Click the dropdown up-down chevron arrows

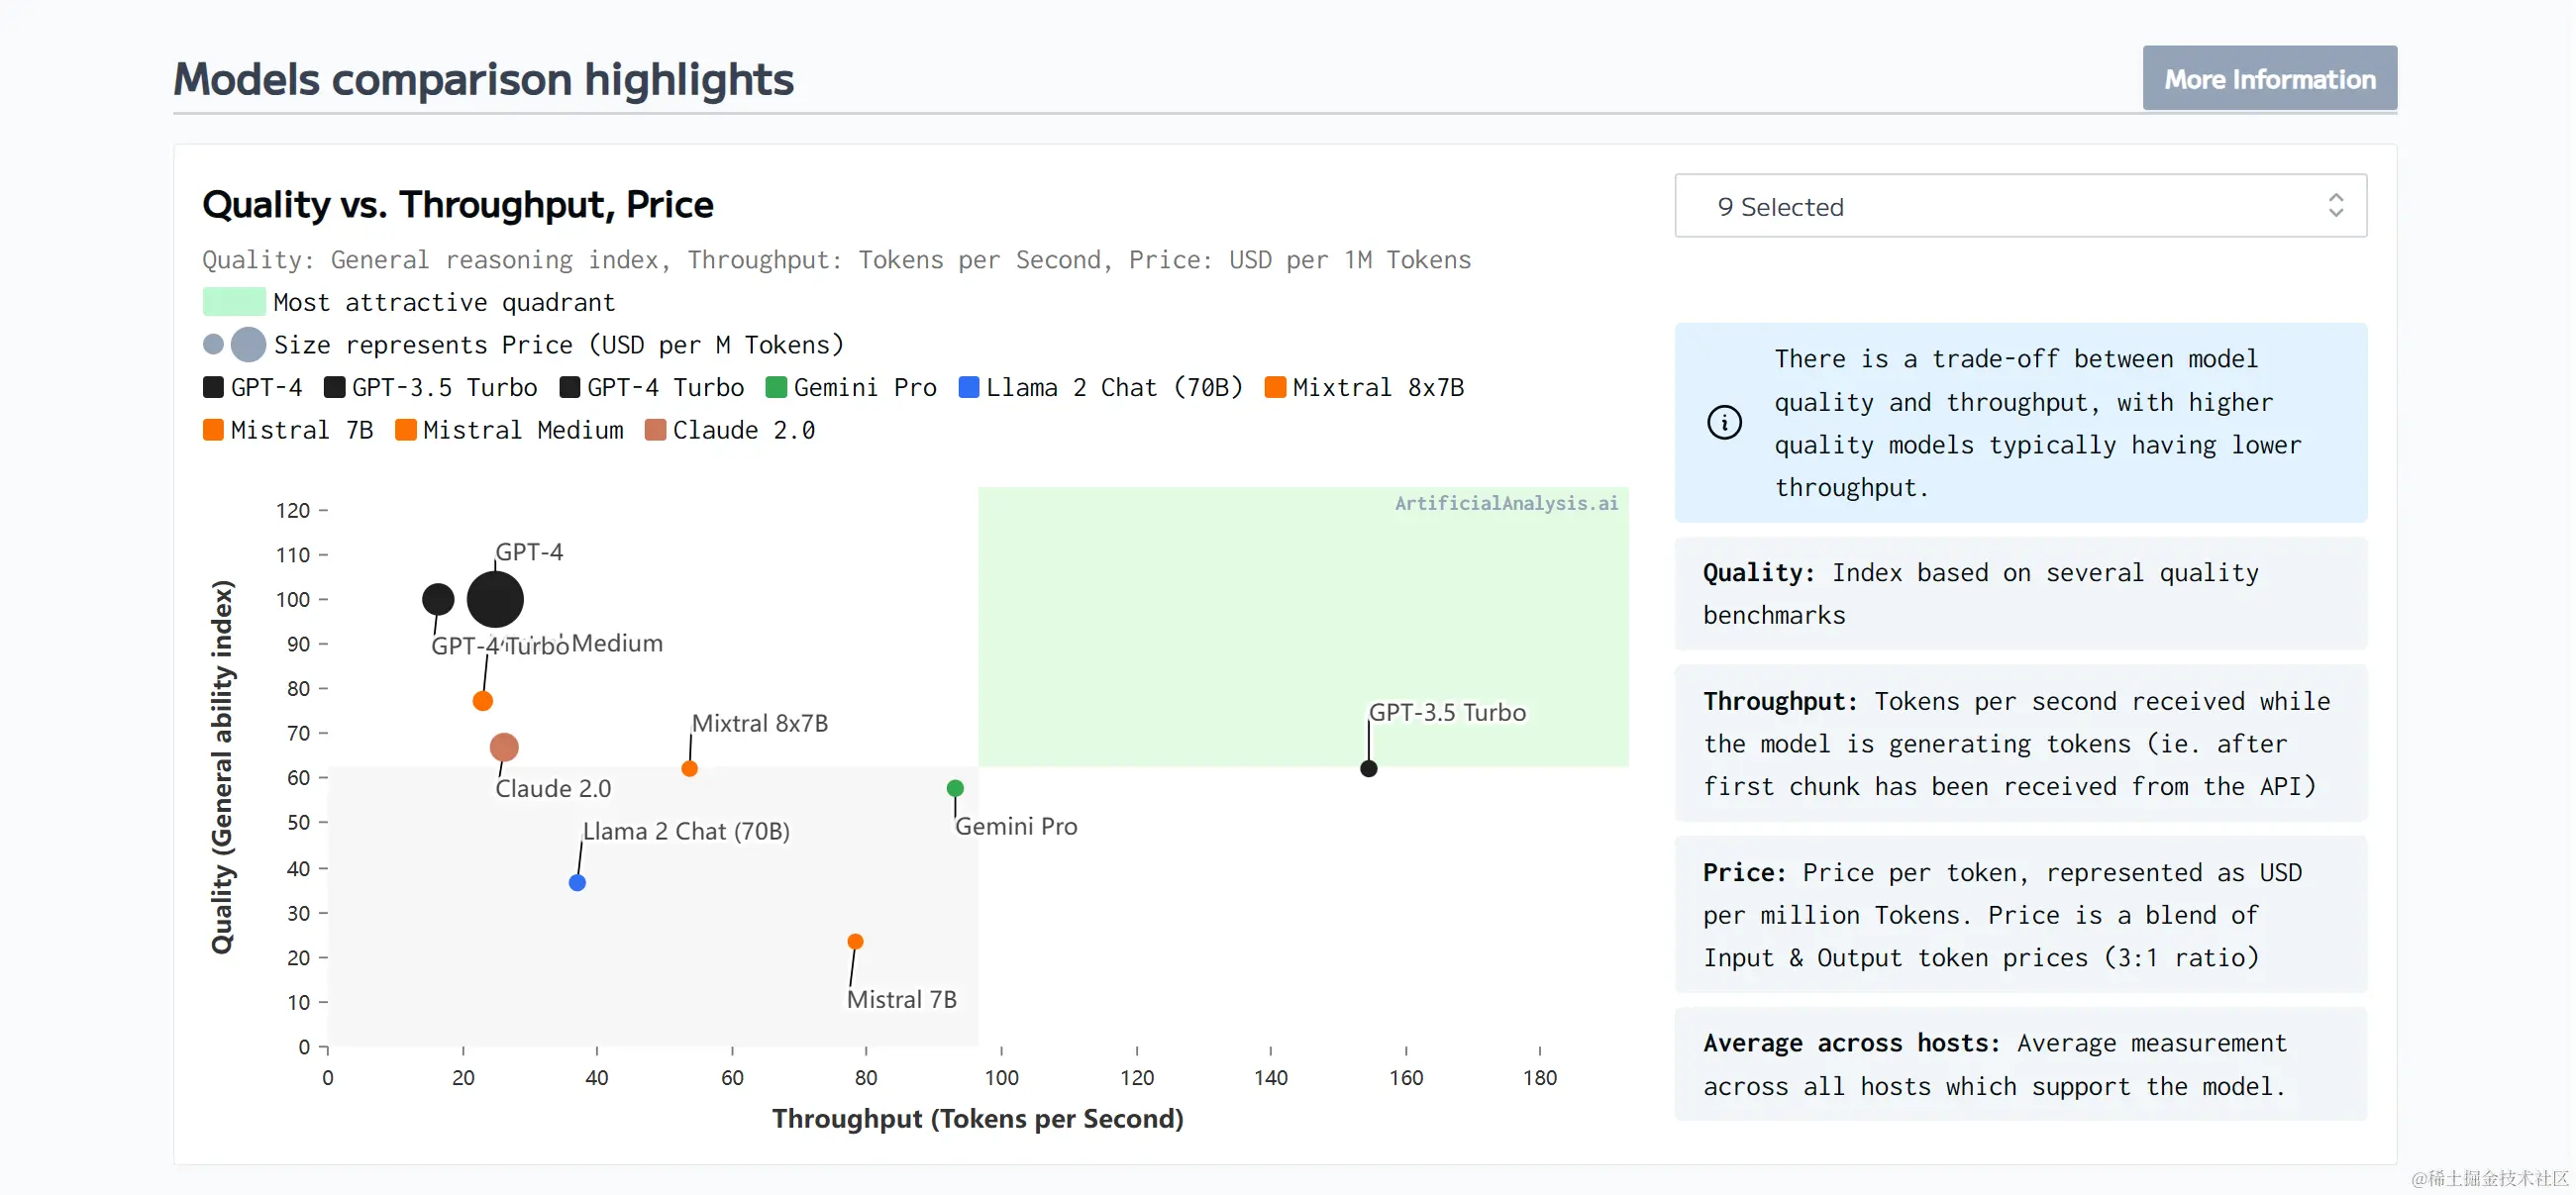pos(2335,206)
